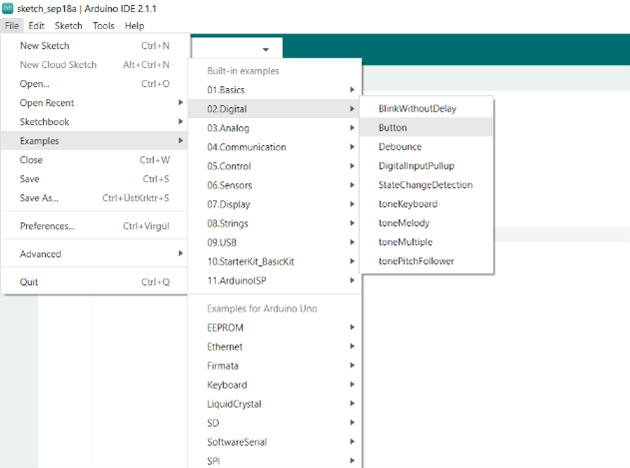Open the Tools menu
The image size is (630, 468).
click(x=103, y=26)
